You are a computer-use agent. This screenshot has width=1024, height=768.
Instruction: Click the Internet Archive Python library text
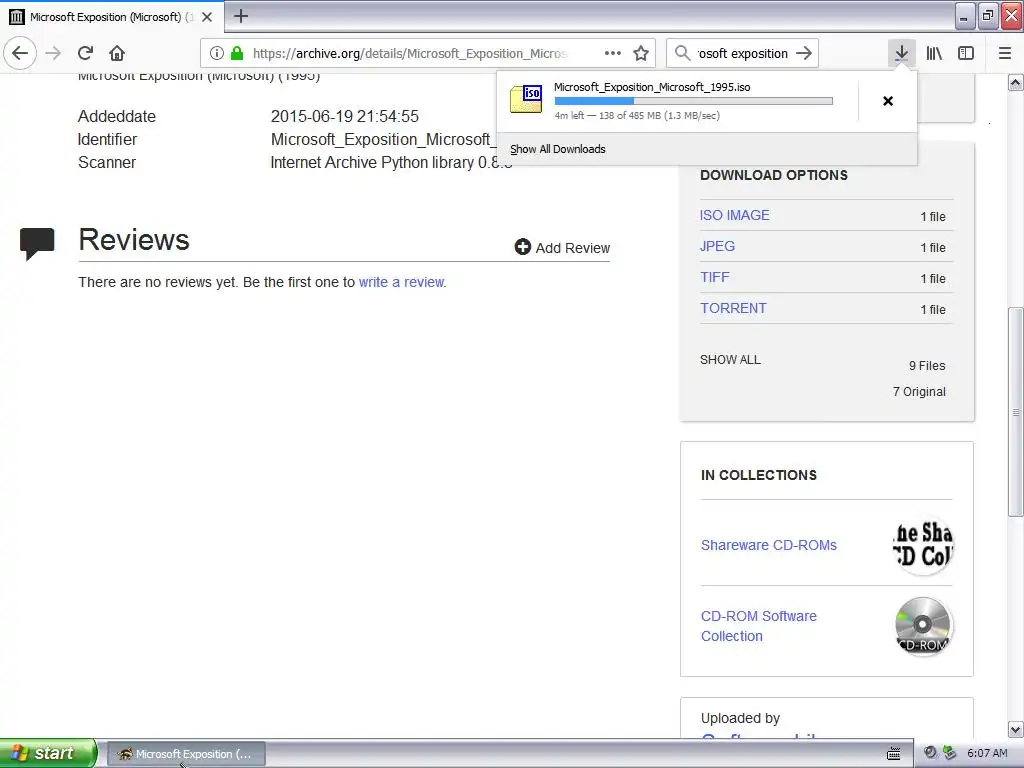click(x=391, y=163)
